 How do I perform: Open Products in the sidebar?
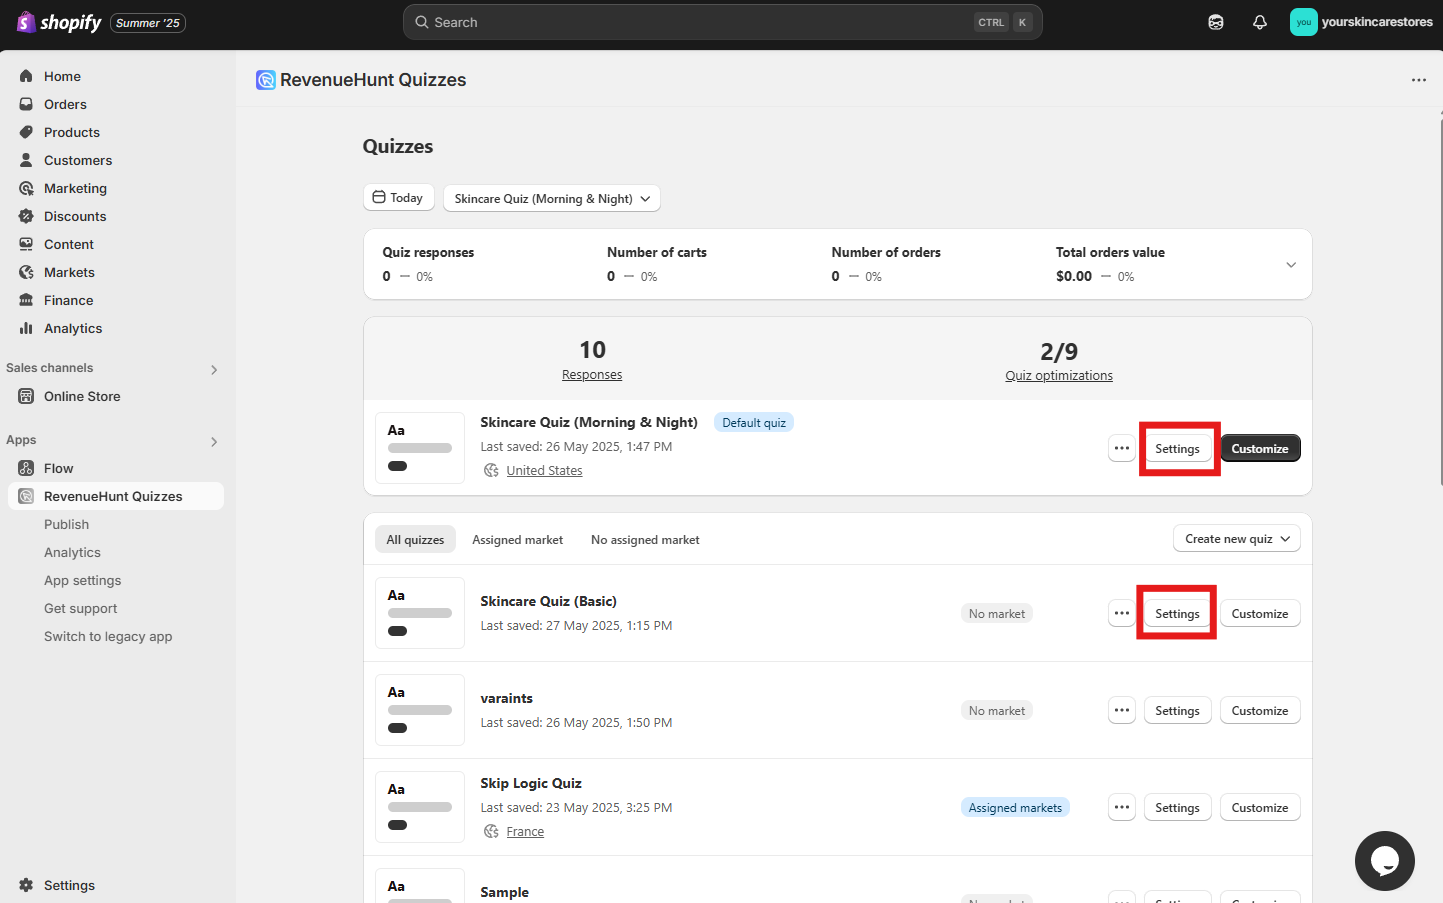pos(72,132)
